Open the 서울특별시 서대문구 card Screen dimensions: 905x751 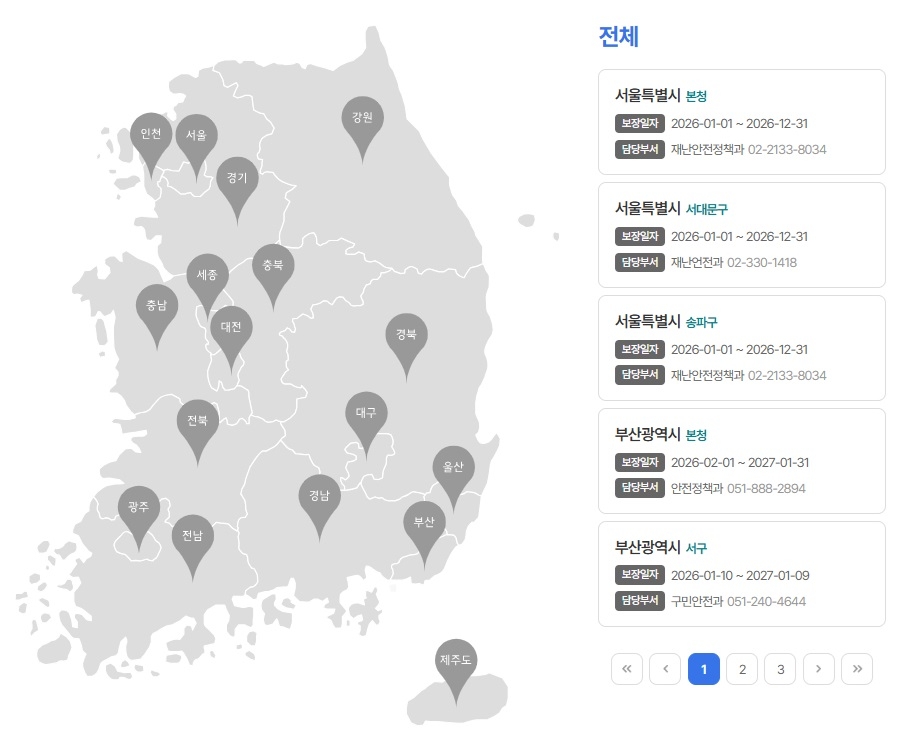(741, 235)
